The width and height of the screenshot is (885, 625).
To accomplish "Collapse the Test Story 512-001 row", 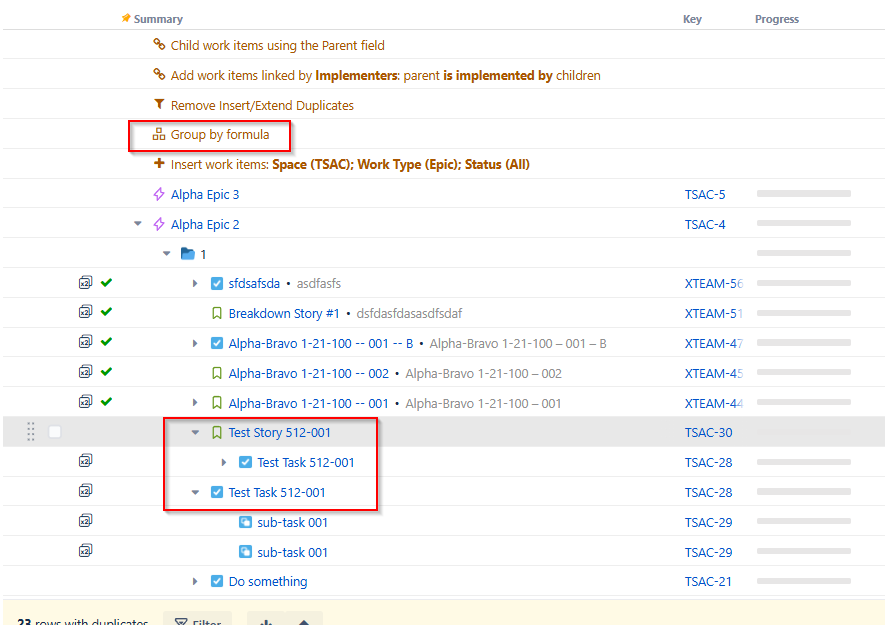I will [x=195, y=432].
